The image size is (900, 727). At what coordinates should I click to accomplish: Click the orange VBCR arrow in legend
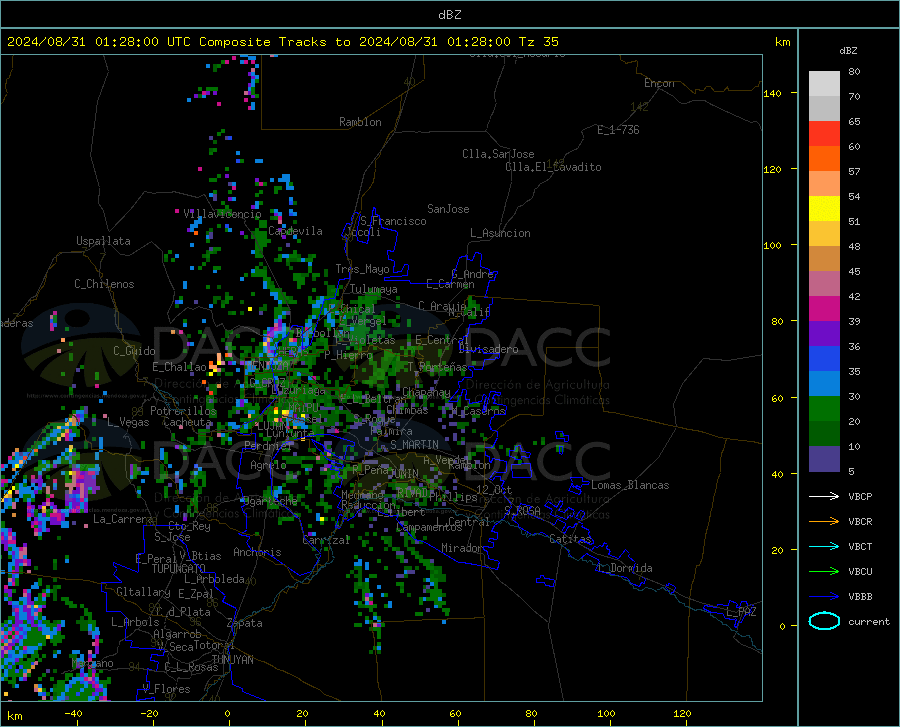824,522
